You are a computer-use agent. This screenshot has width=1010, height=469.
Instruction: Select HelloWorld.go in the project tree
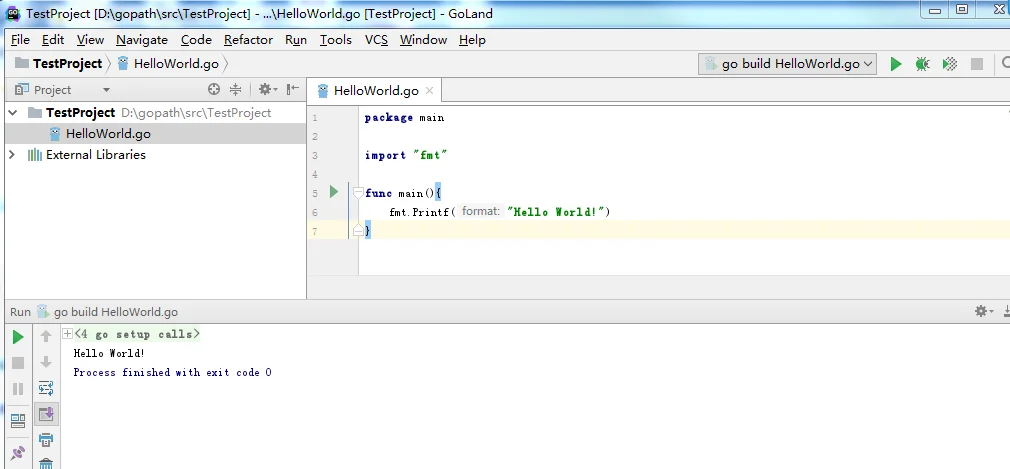tap(108, 134)
